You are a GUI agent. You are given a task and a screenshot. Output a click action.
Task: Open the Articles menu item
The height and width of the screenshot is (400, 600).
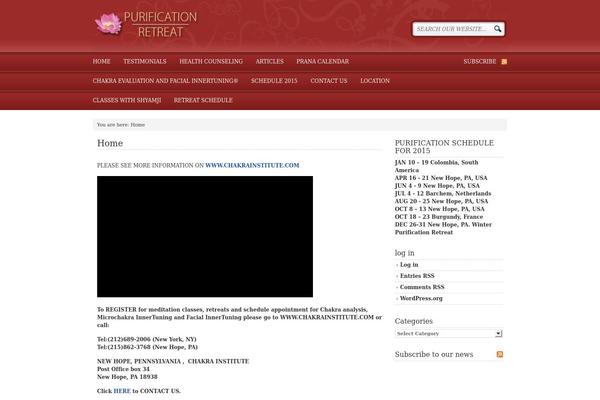pos(269,61)
